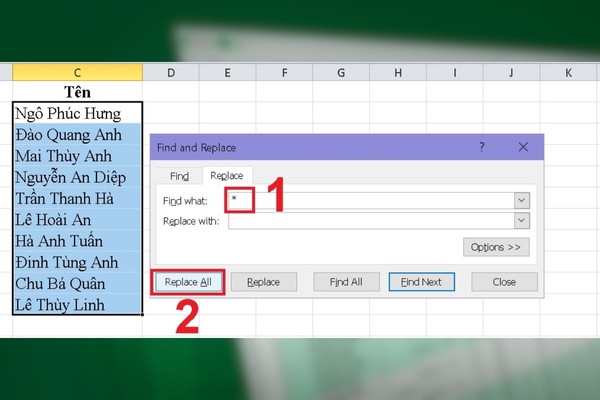The width and height of the screenshot is (600, 400).
Task: Click cell Nguyễn An Diệp
Action: pyautogui.click(x=77, y=177)
